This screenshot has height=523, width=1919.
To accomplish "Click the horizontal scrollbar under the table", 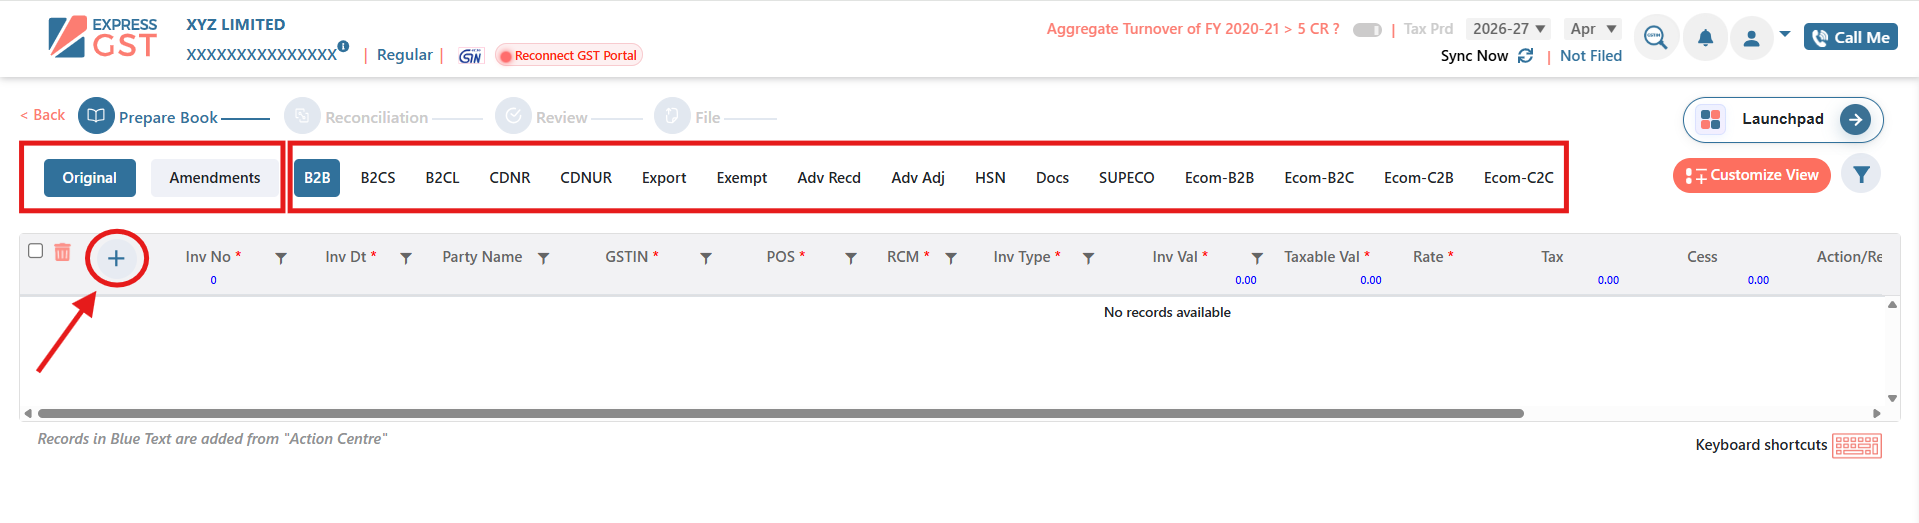I will click(x=780, y=413).
